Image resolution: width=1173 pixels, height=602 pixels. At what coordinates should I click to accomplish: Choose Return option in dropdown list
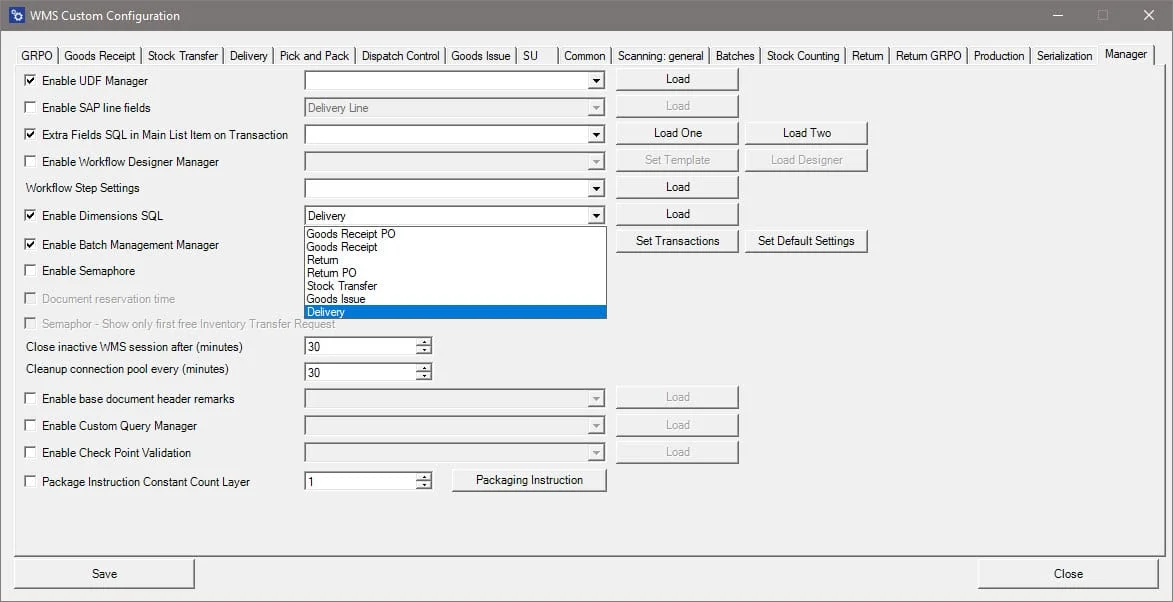(455, 260)
